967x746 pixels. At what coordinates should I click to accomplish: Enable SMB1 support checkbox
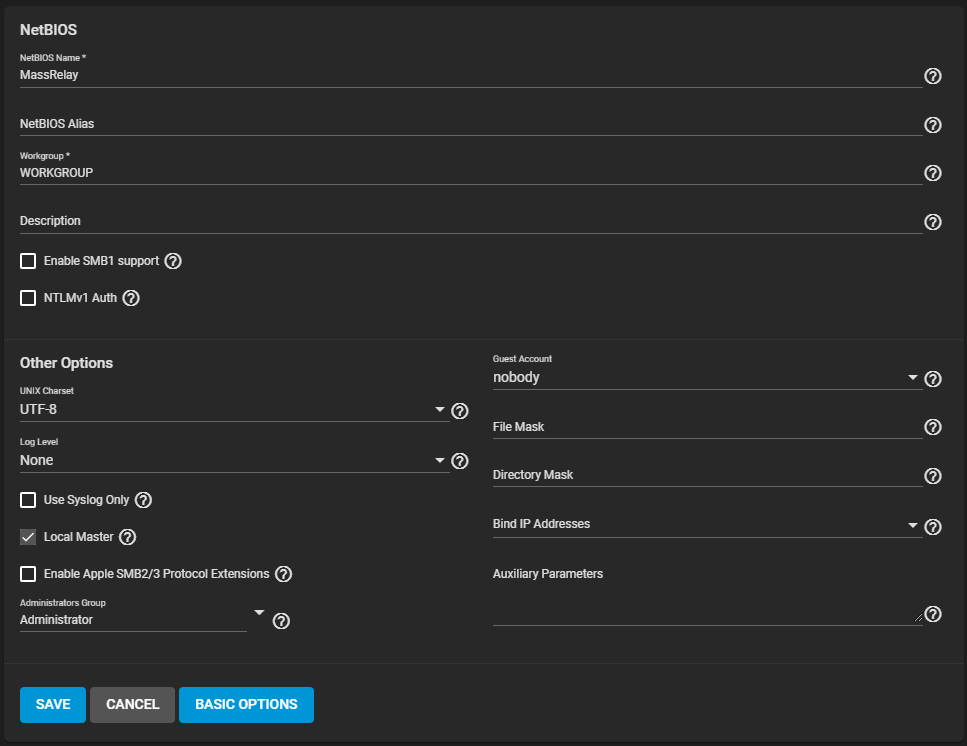click(x=28, y=261)
